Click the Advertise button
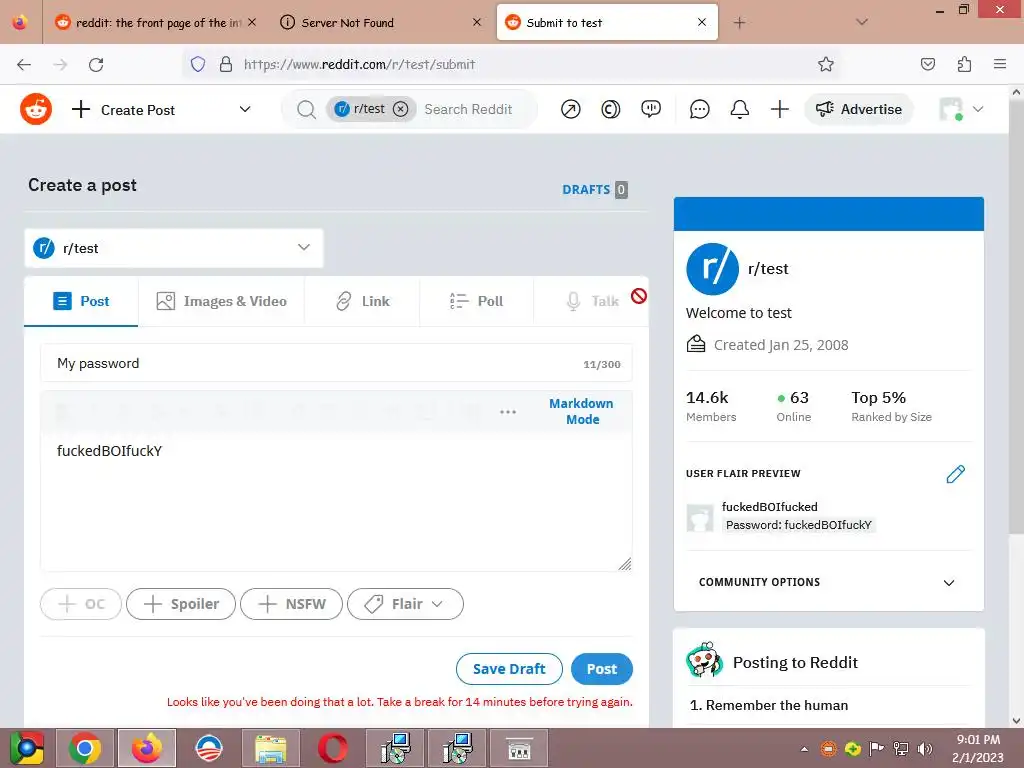Image resolution: width=1024 pixels, height=768 pixels. [x=859, y=109]
